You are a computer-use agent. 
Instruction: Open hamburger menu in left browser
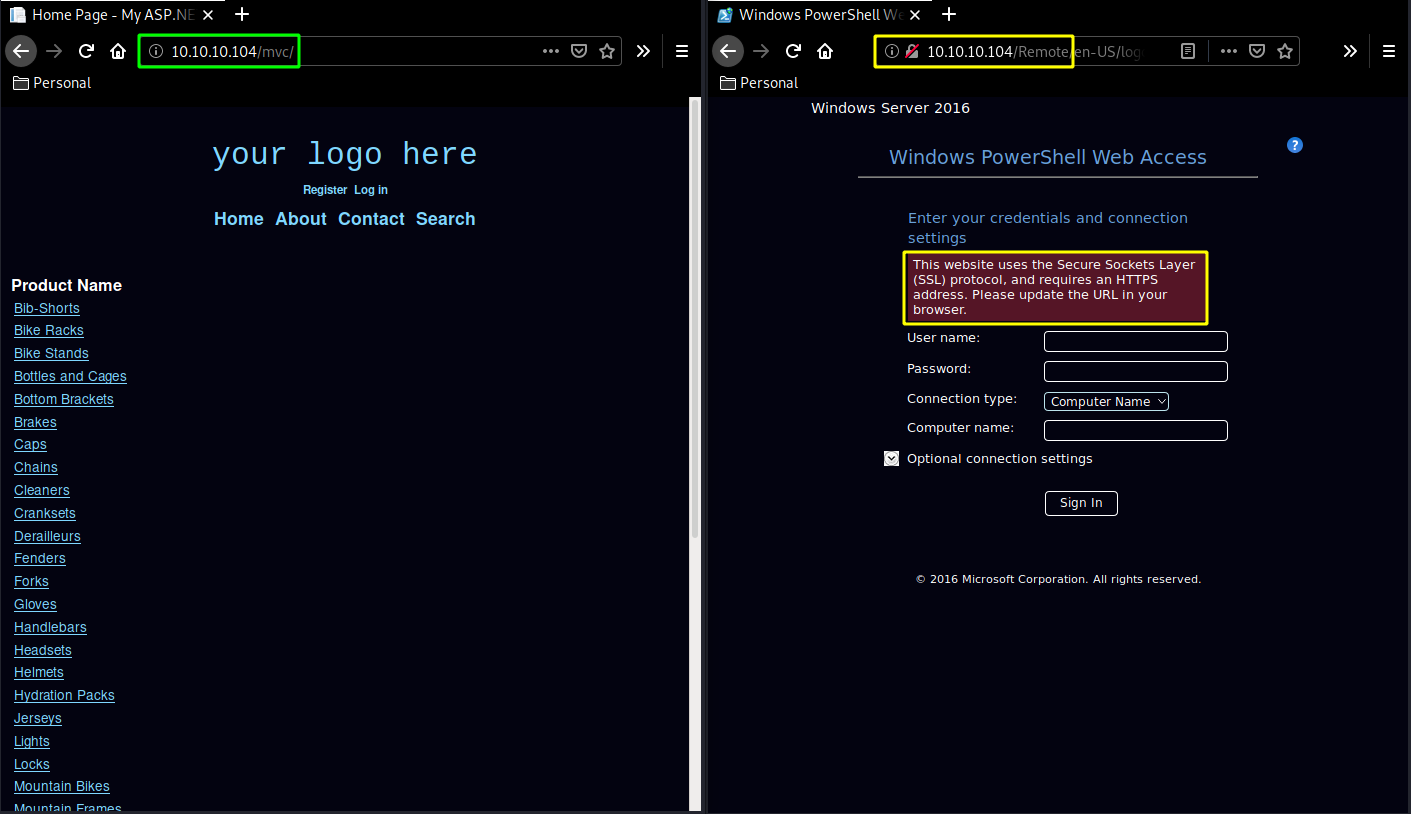pos(682,51)
